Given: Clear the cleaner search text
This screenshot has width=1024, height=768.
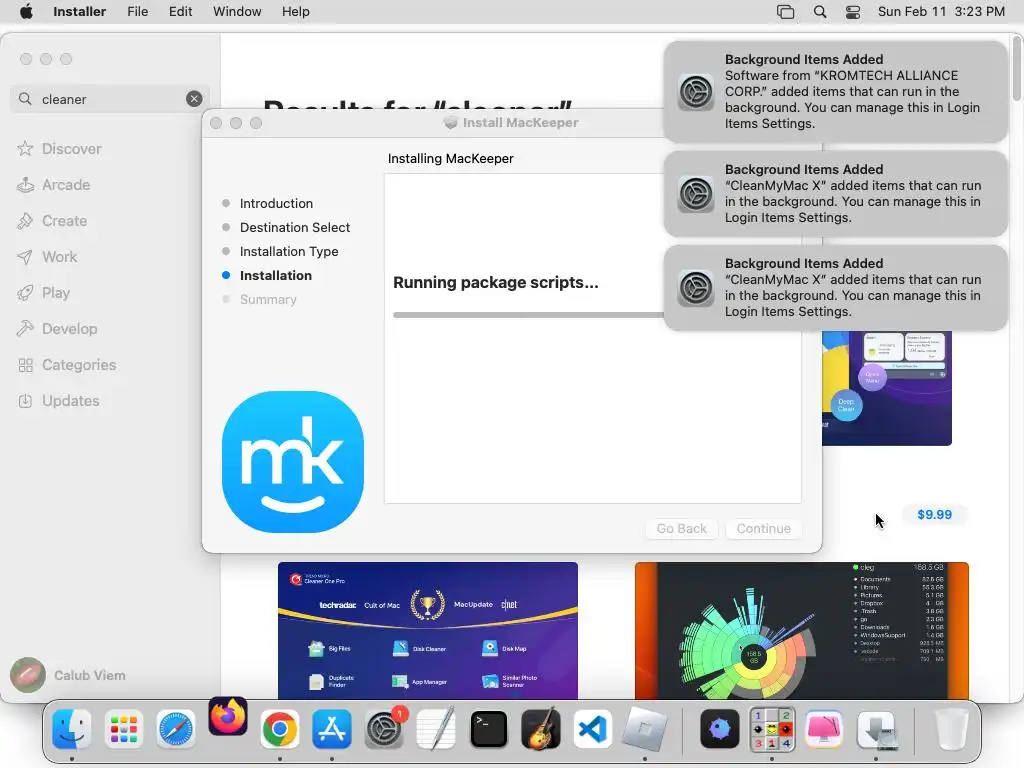Looking at the screenshot, I should pos(194,99).
